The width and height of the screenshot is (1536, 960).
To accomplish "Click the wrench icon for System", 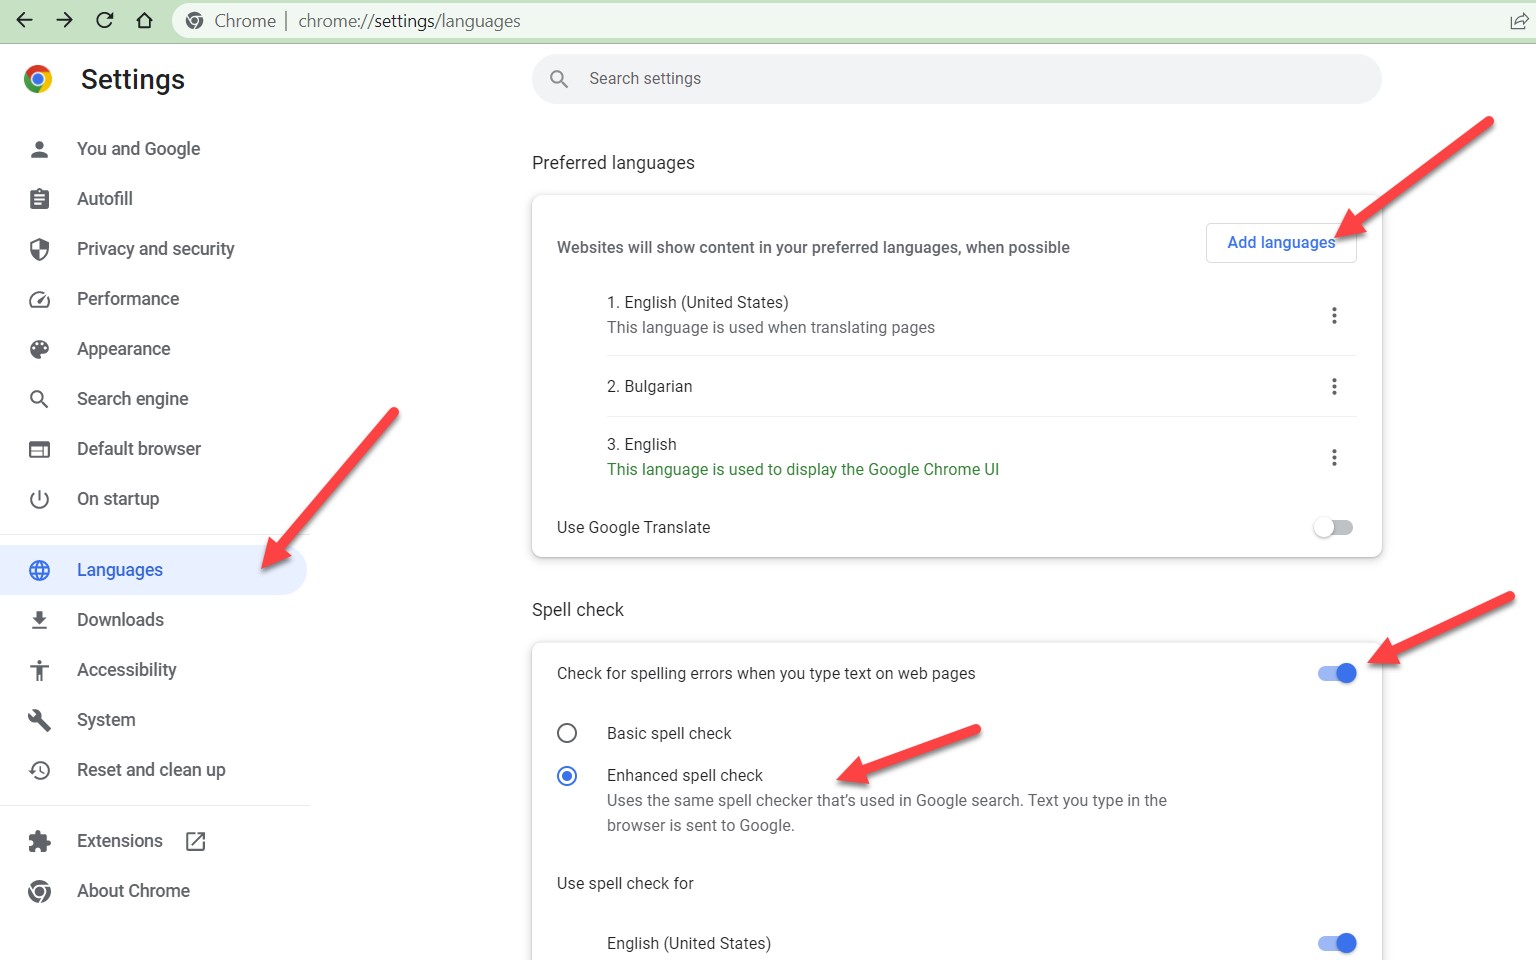I will point(39,720).
